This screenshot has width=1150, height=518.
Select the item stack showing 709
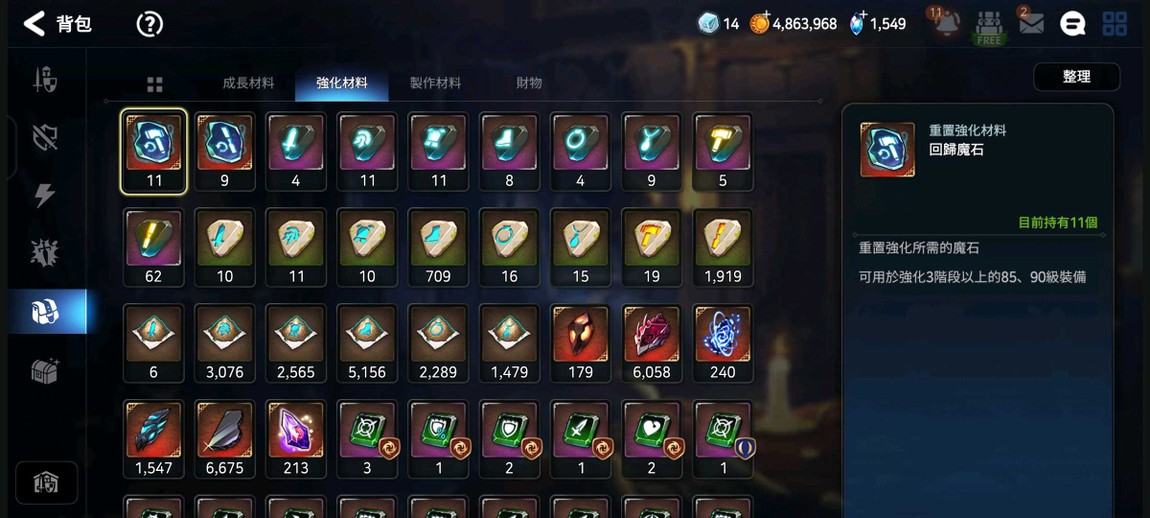click(x=438, y=247)
